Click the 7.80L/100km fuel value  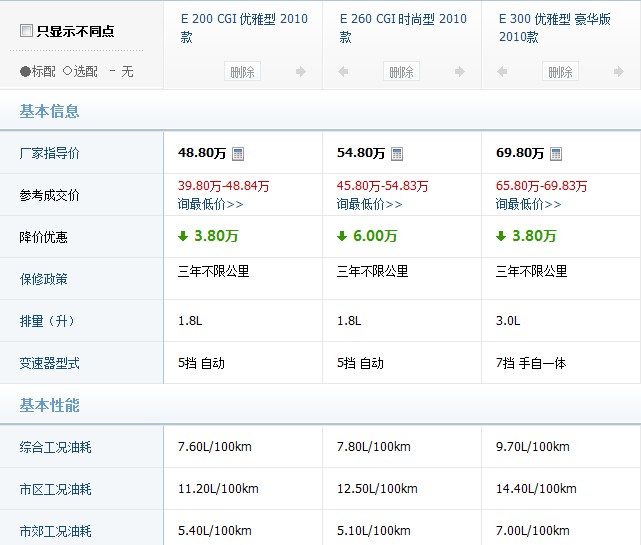pos(374,446)
